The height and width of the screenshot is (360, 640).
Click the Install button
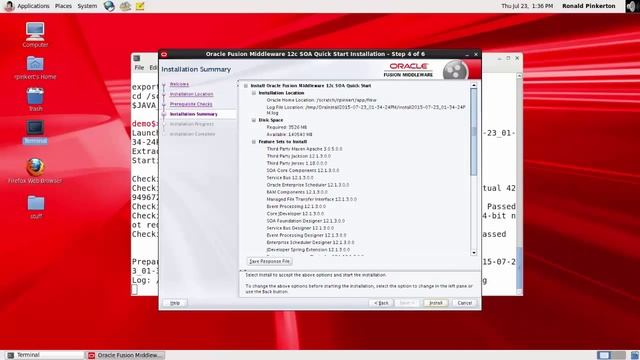click(436, 303)
